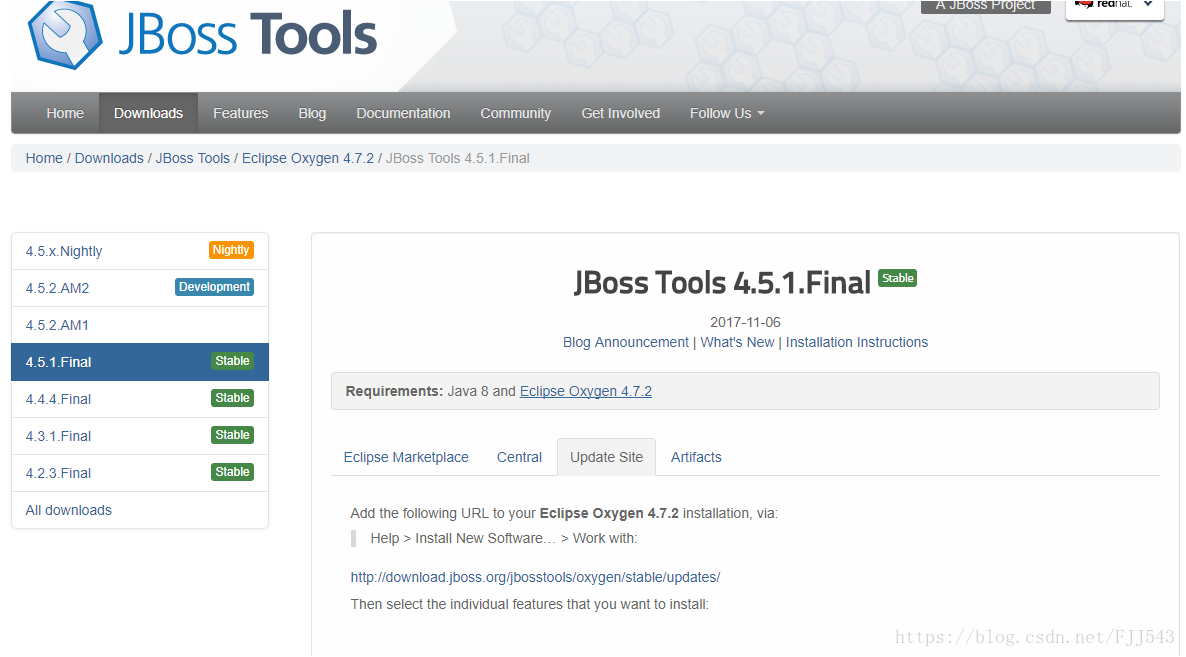Open Documentation in the navigation bar
Screen dimensions: 1186x657
click(x=403, y=113)
